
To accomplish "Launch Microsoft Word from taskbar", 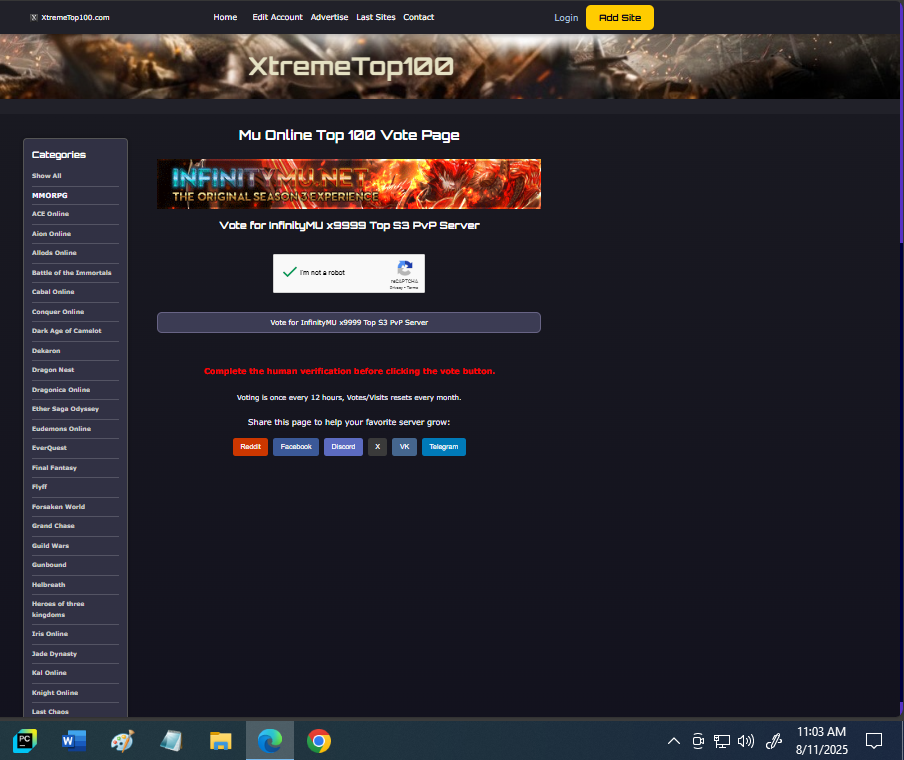I will point(74,740).
